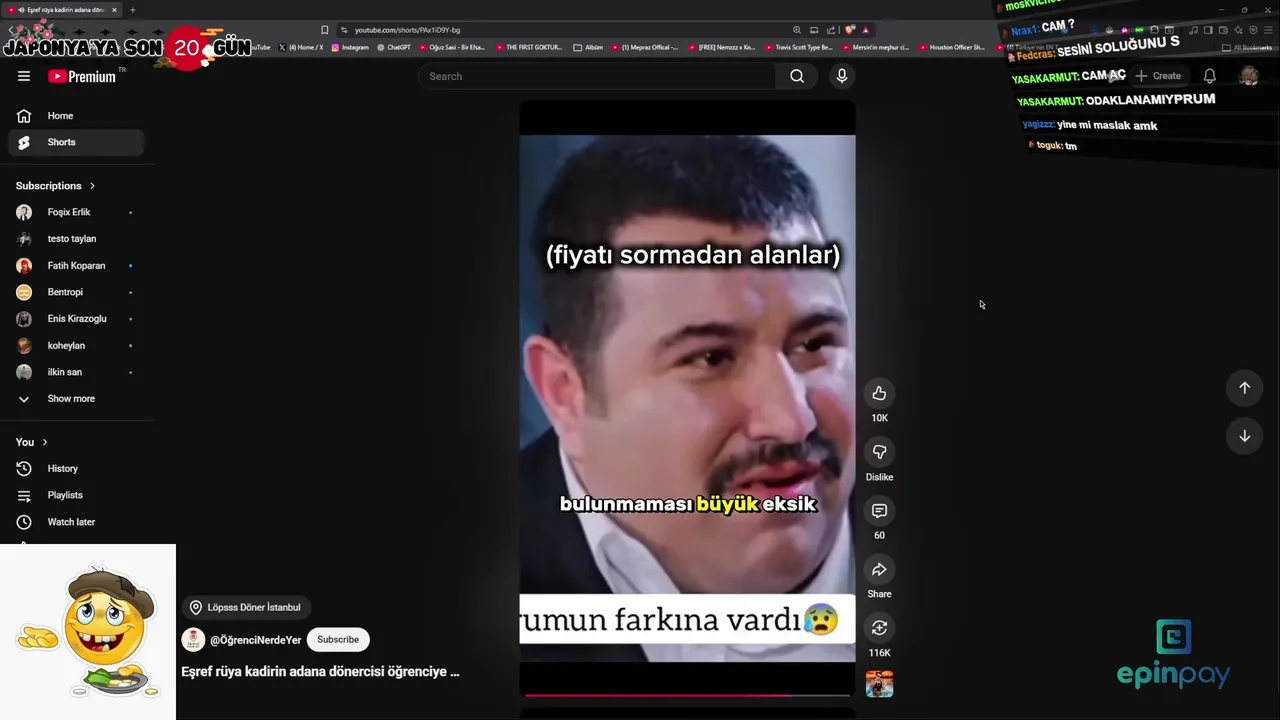Toggle the browser sidebar panel icon
Viewport: 1280px width, 720px height.
[x=1208, y=30]
